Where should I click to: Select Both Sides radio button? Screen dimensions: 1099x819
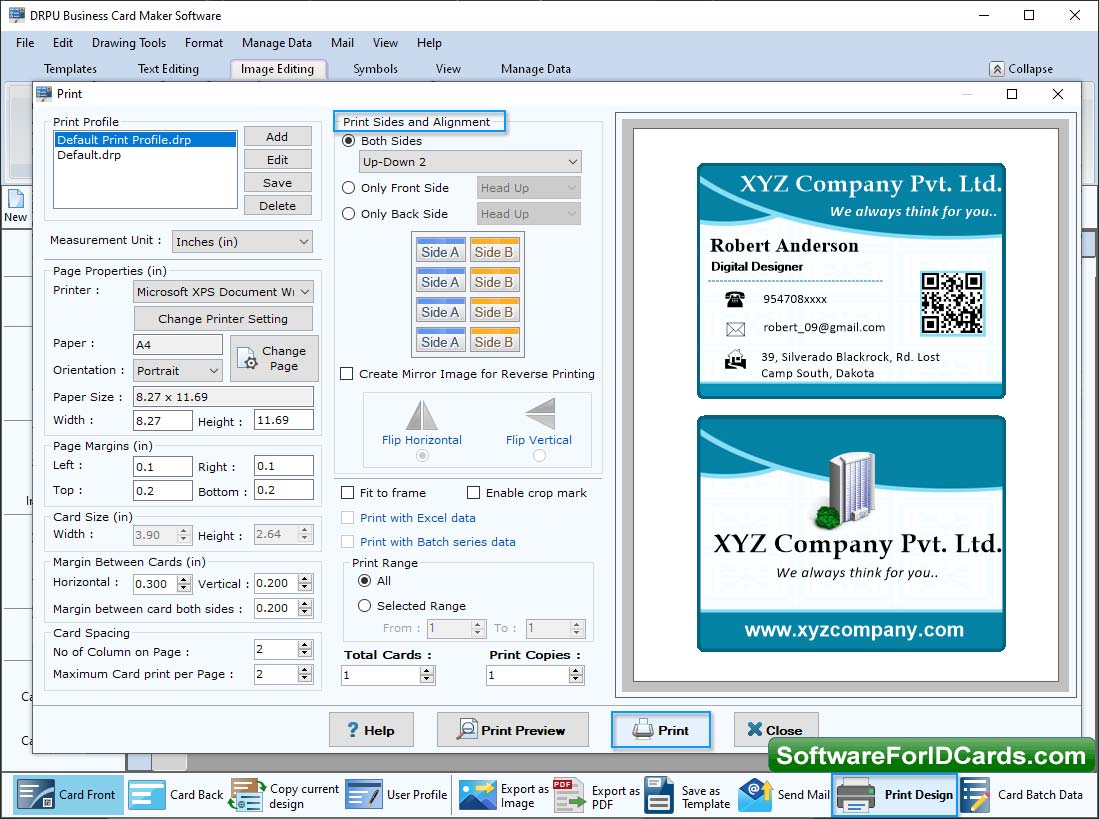[348, 141]
